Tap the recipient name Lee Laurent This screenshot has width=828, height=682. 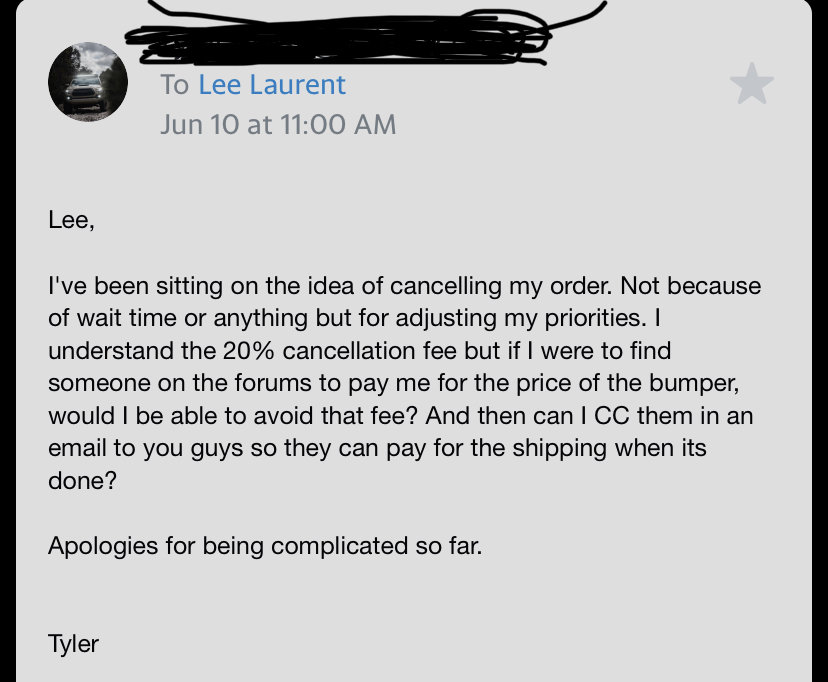click(272, 84)
